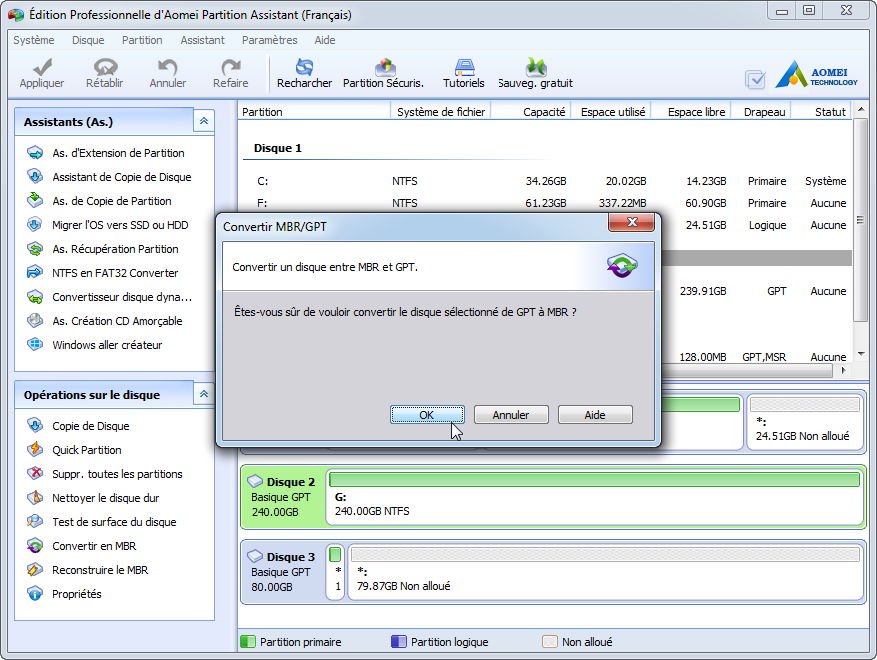Confirm conversion with the OK button
This screenshot has height=660, width=877.
(427, 415)
